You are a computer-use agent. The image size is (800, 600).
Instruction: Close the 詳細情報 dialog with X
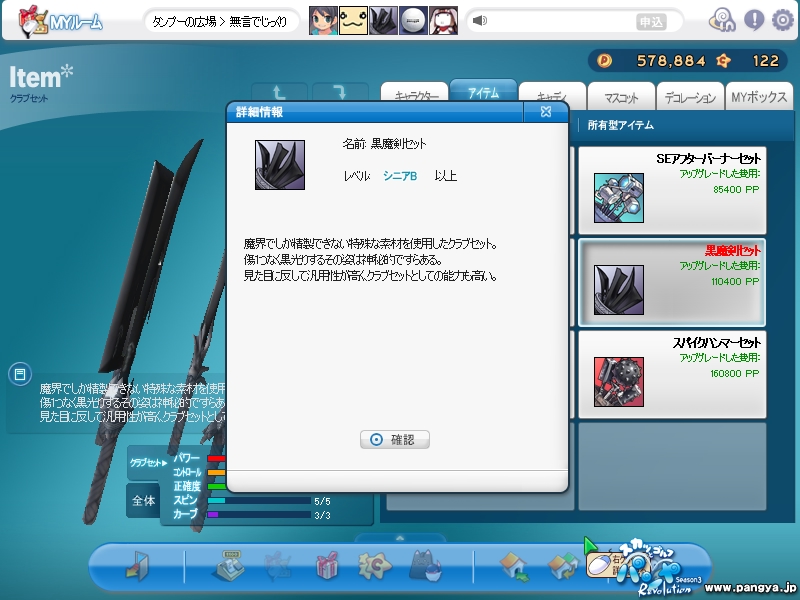(545, 112)
